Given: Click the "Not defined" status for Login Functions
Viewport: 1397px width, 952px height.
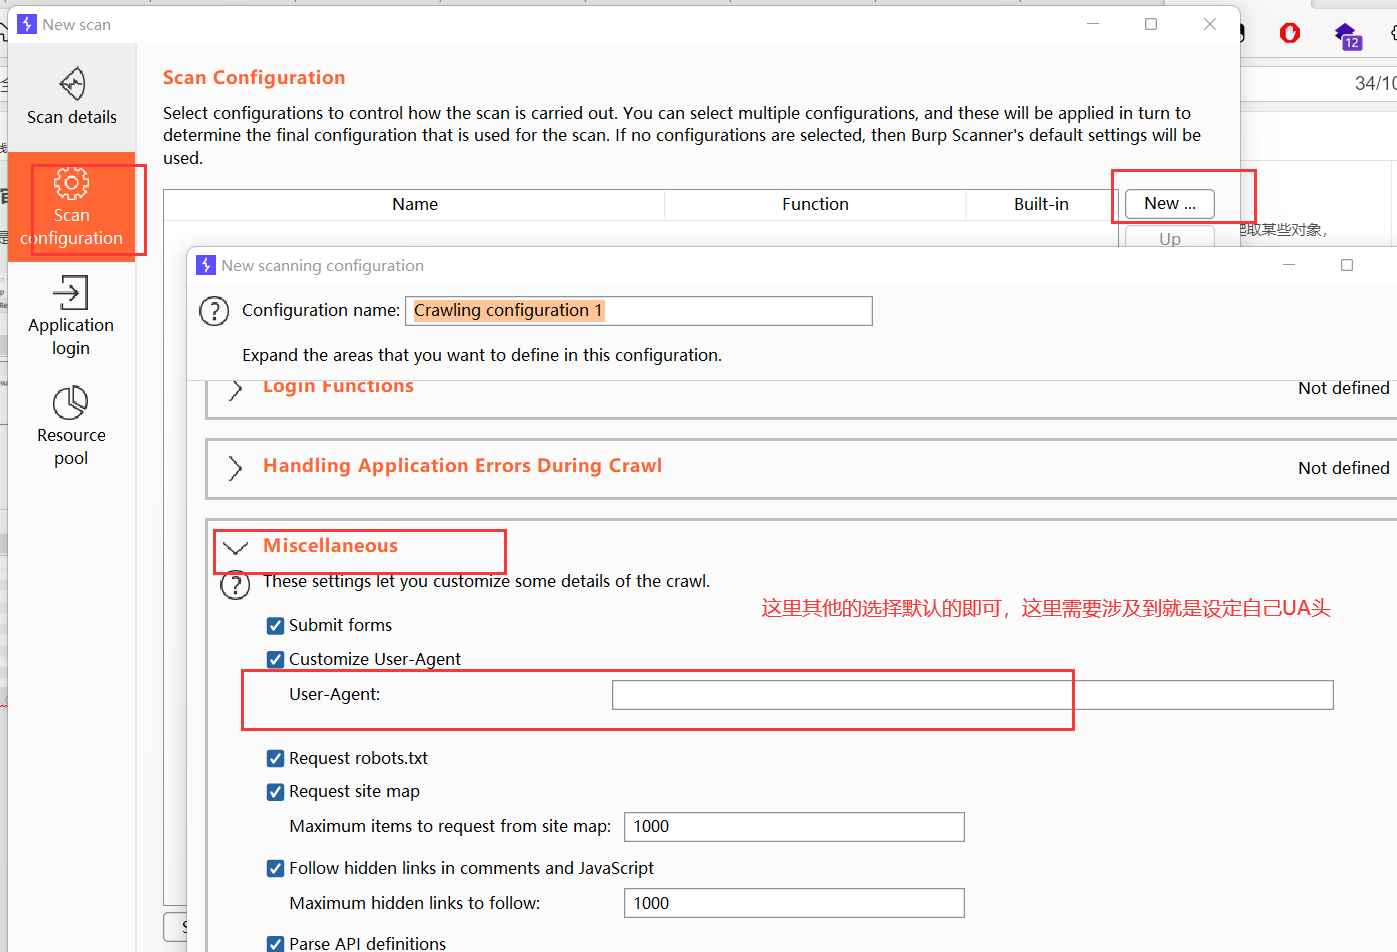Looking at the screenshot, I should (1343, 388).
